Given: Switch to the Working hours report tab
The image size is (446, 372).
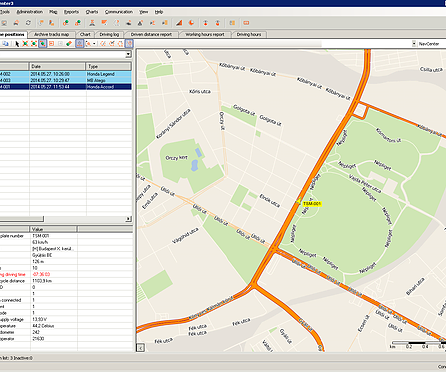Looking at the screenshot, I should (205, 34).
